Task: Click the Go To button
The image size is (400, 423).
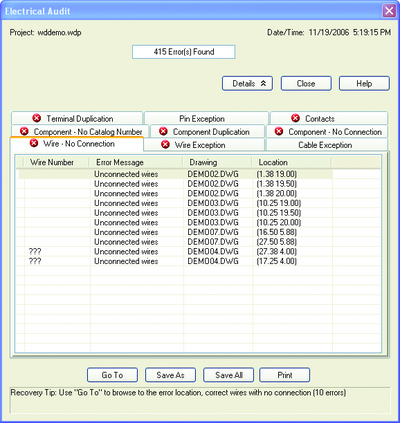Action: [112, 375]
